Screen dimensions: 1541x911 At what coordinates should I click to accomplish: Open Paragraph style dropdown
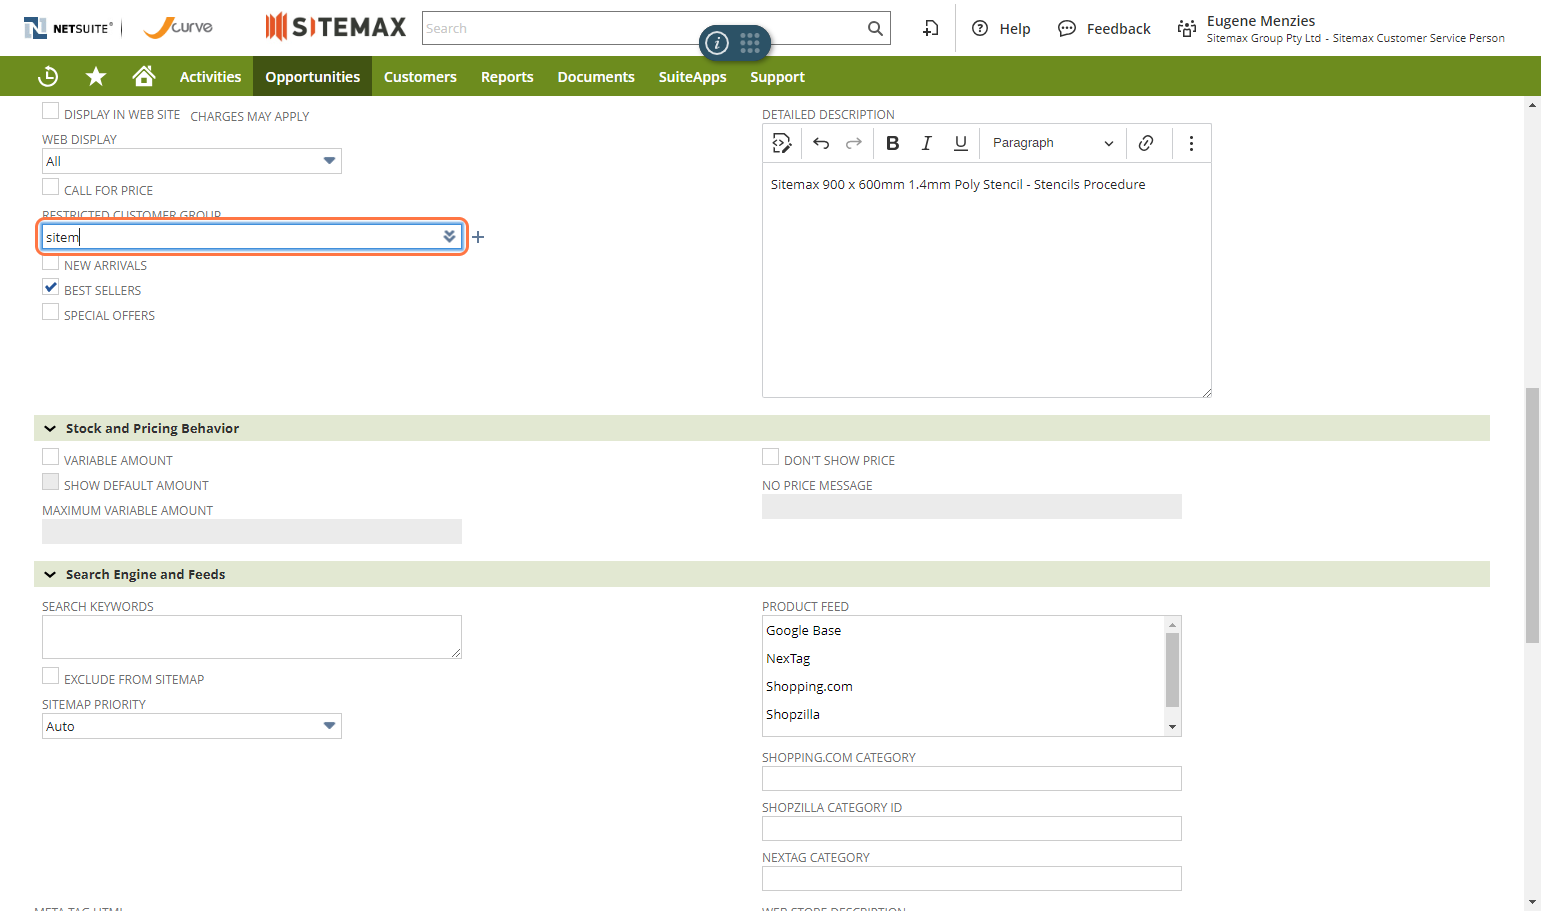1053,143
